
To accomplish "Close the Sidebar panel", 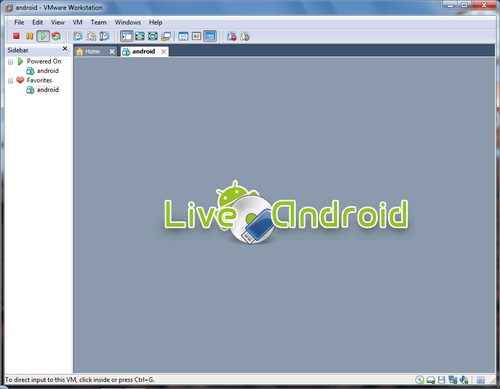I will (65, 49).
